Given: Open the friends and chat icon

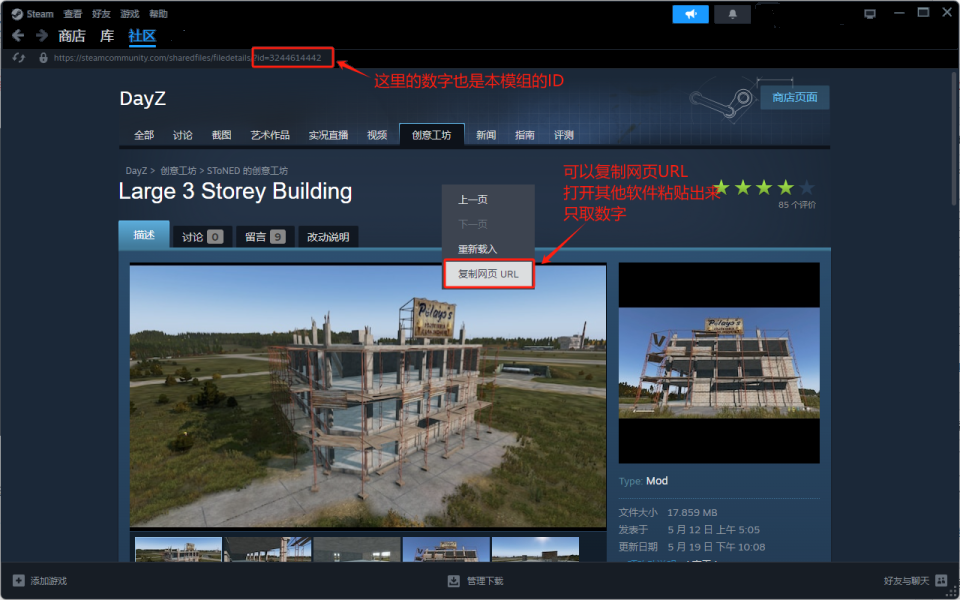Looking at the screenshot, I should pos(941,580).
